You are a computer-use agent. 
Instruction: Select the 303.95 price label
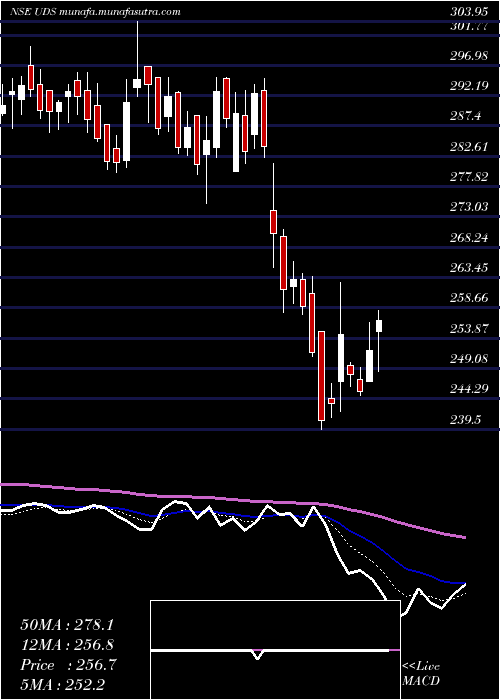470,11
